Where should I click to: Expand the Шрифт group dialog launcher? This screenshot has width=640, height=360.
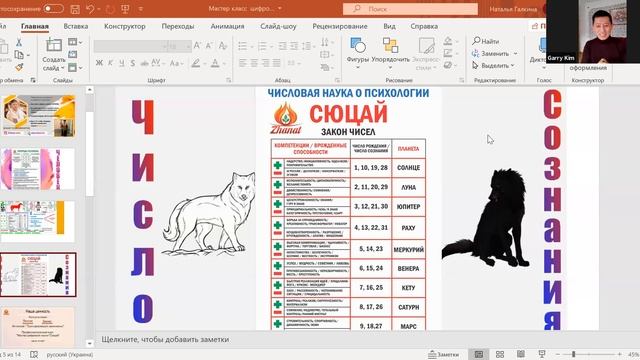[228, 80]
